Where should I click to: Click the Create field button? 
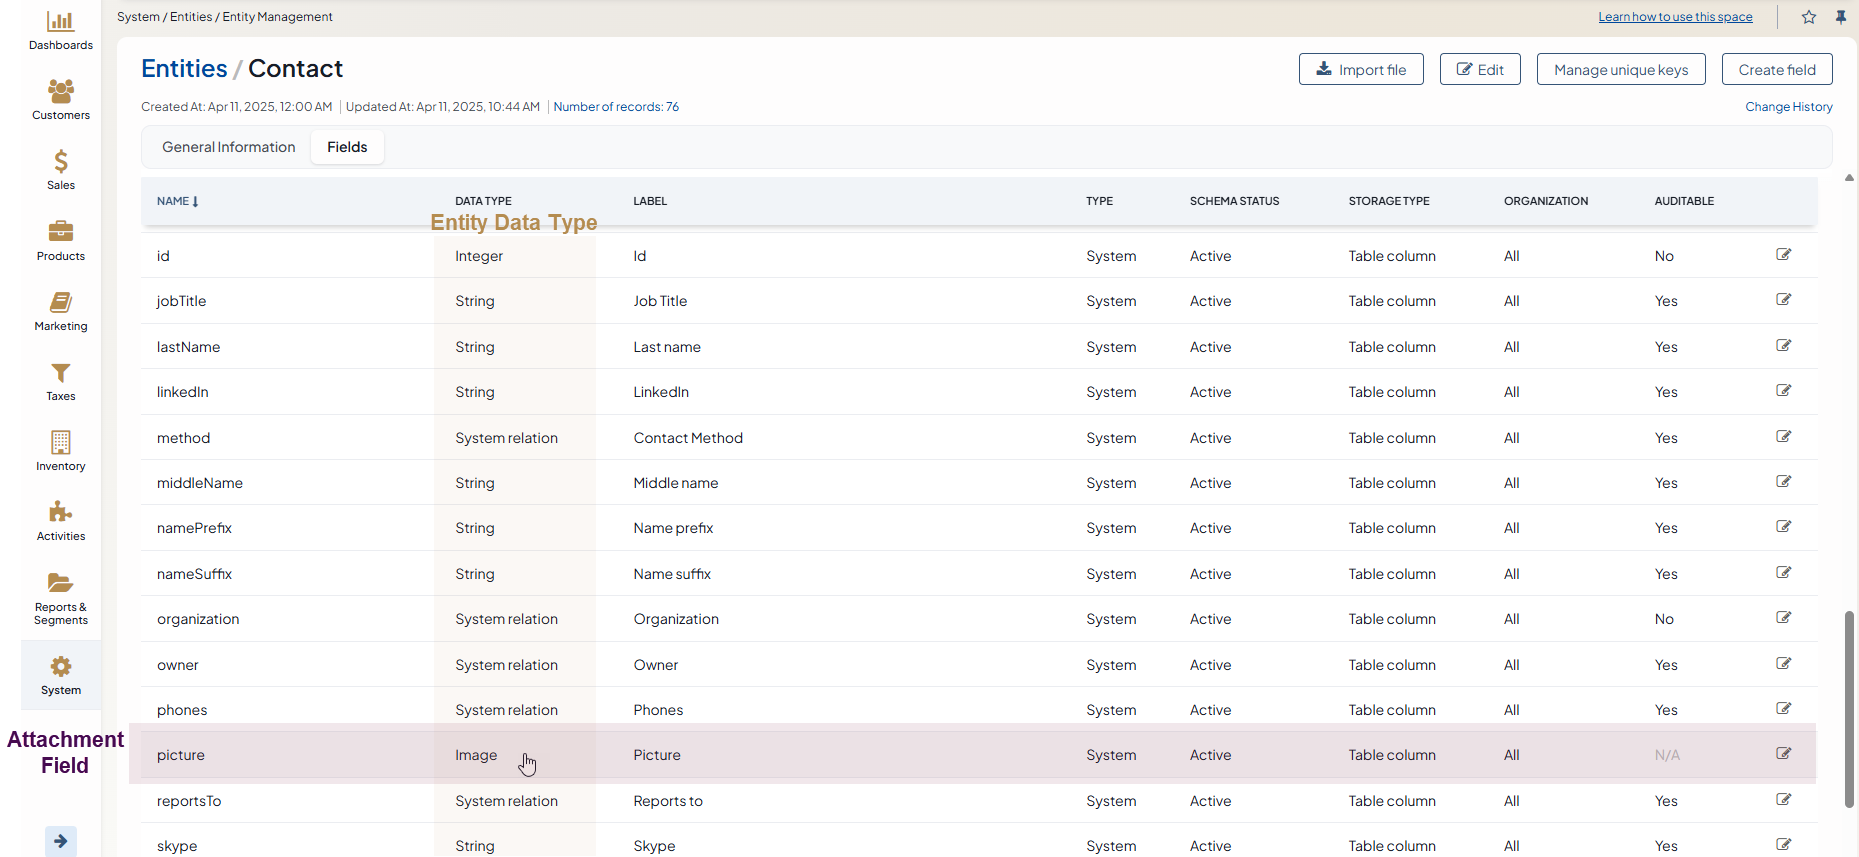click(x=1776, y=70)
